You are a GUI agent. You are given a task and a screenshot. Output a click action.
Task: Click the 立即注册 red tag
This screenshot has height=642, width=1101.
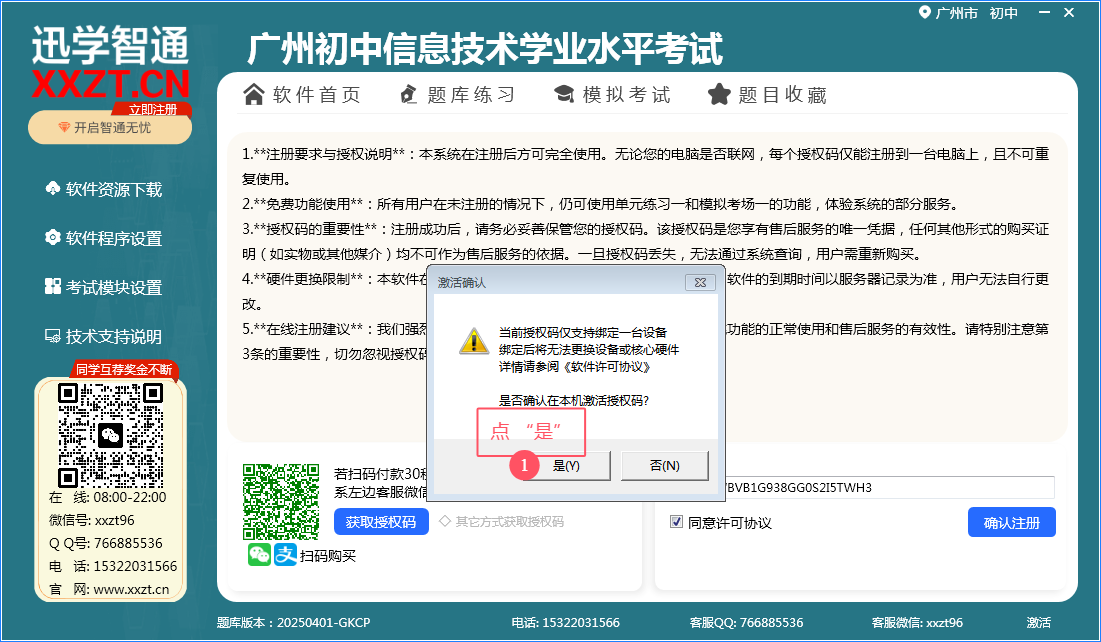(x=152, y=109)
